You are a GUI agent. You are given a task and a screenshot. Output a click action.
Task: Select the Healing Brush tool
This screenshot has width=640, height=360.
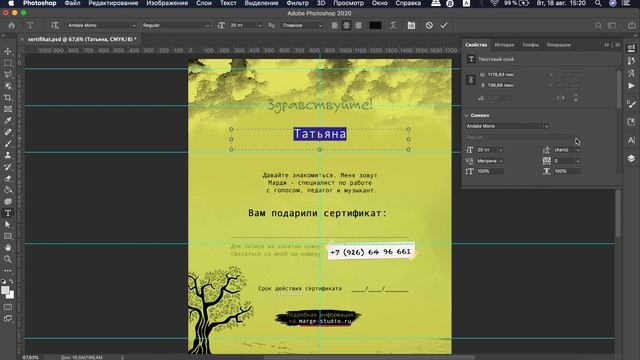pyautogui.click(x=8, y=132)
